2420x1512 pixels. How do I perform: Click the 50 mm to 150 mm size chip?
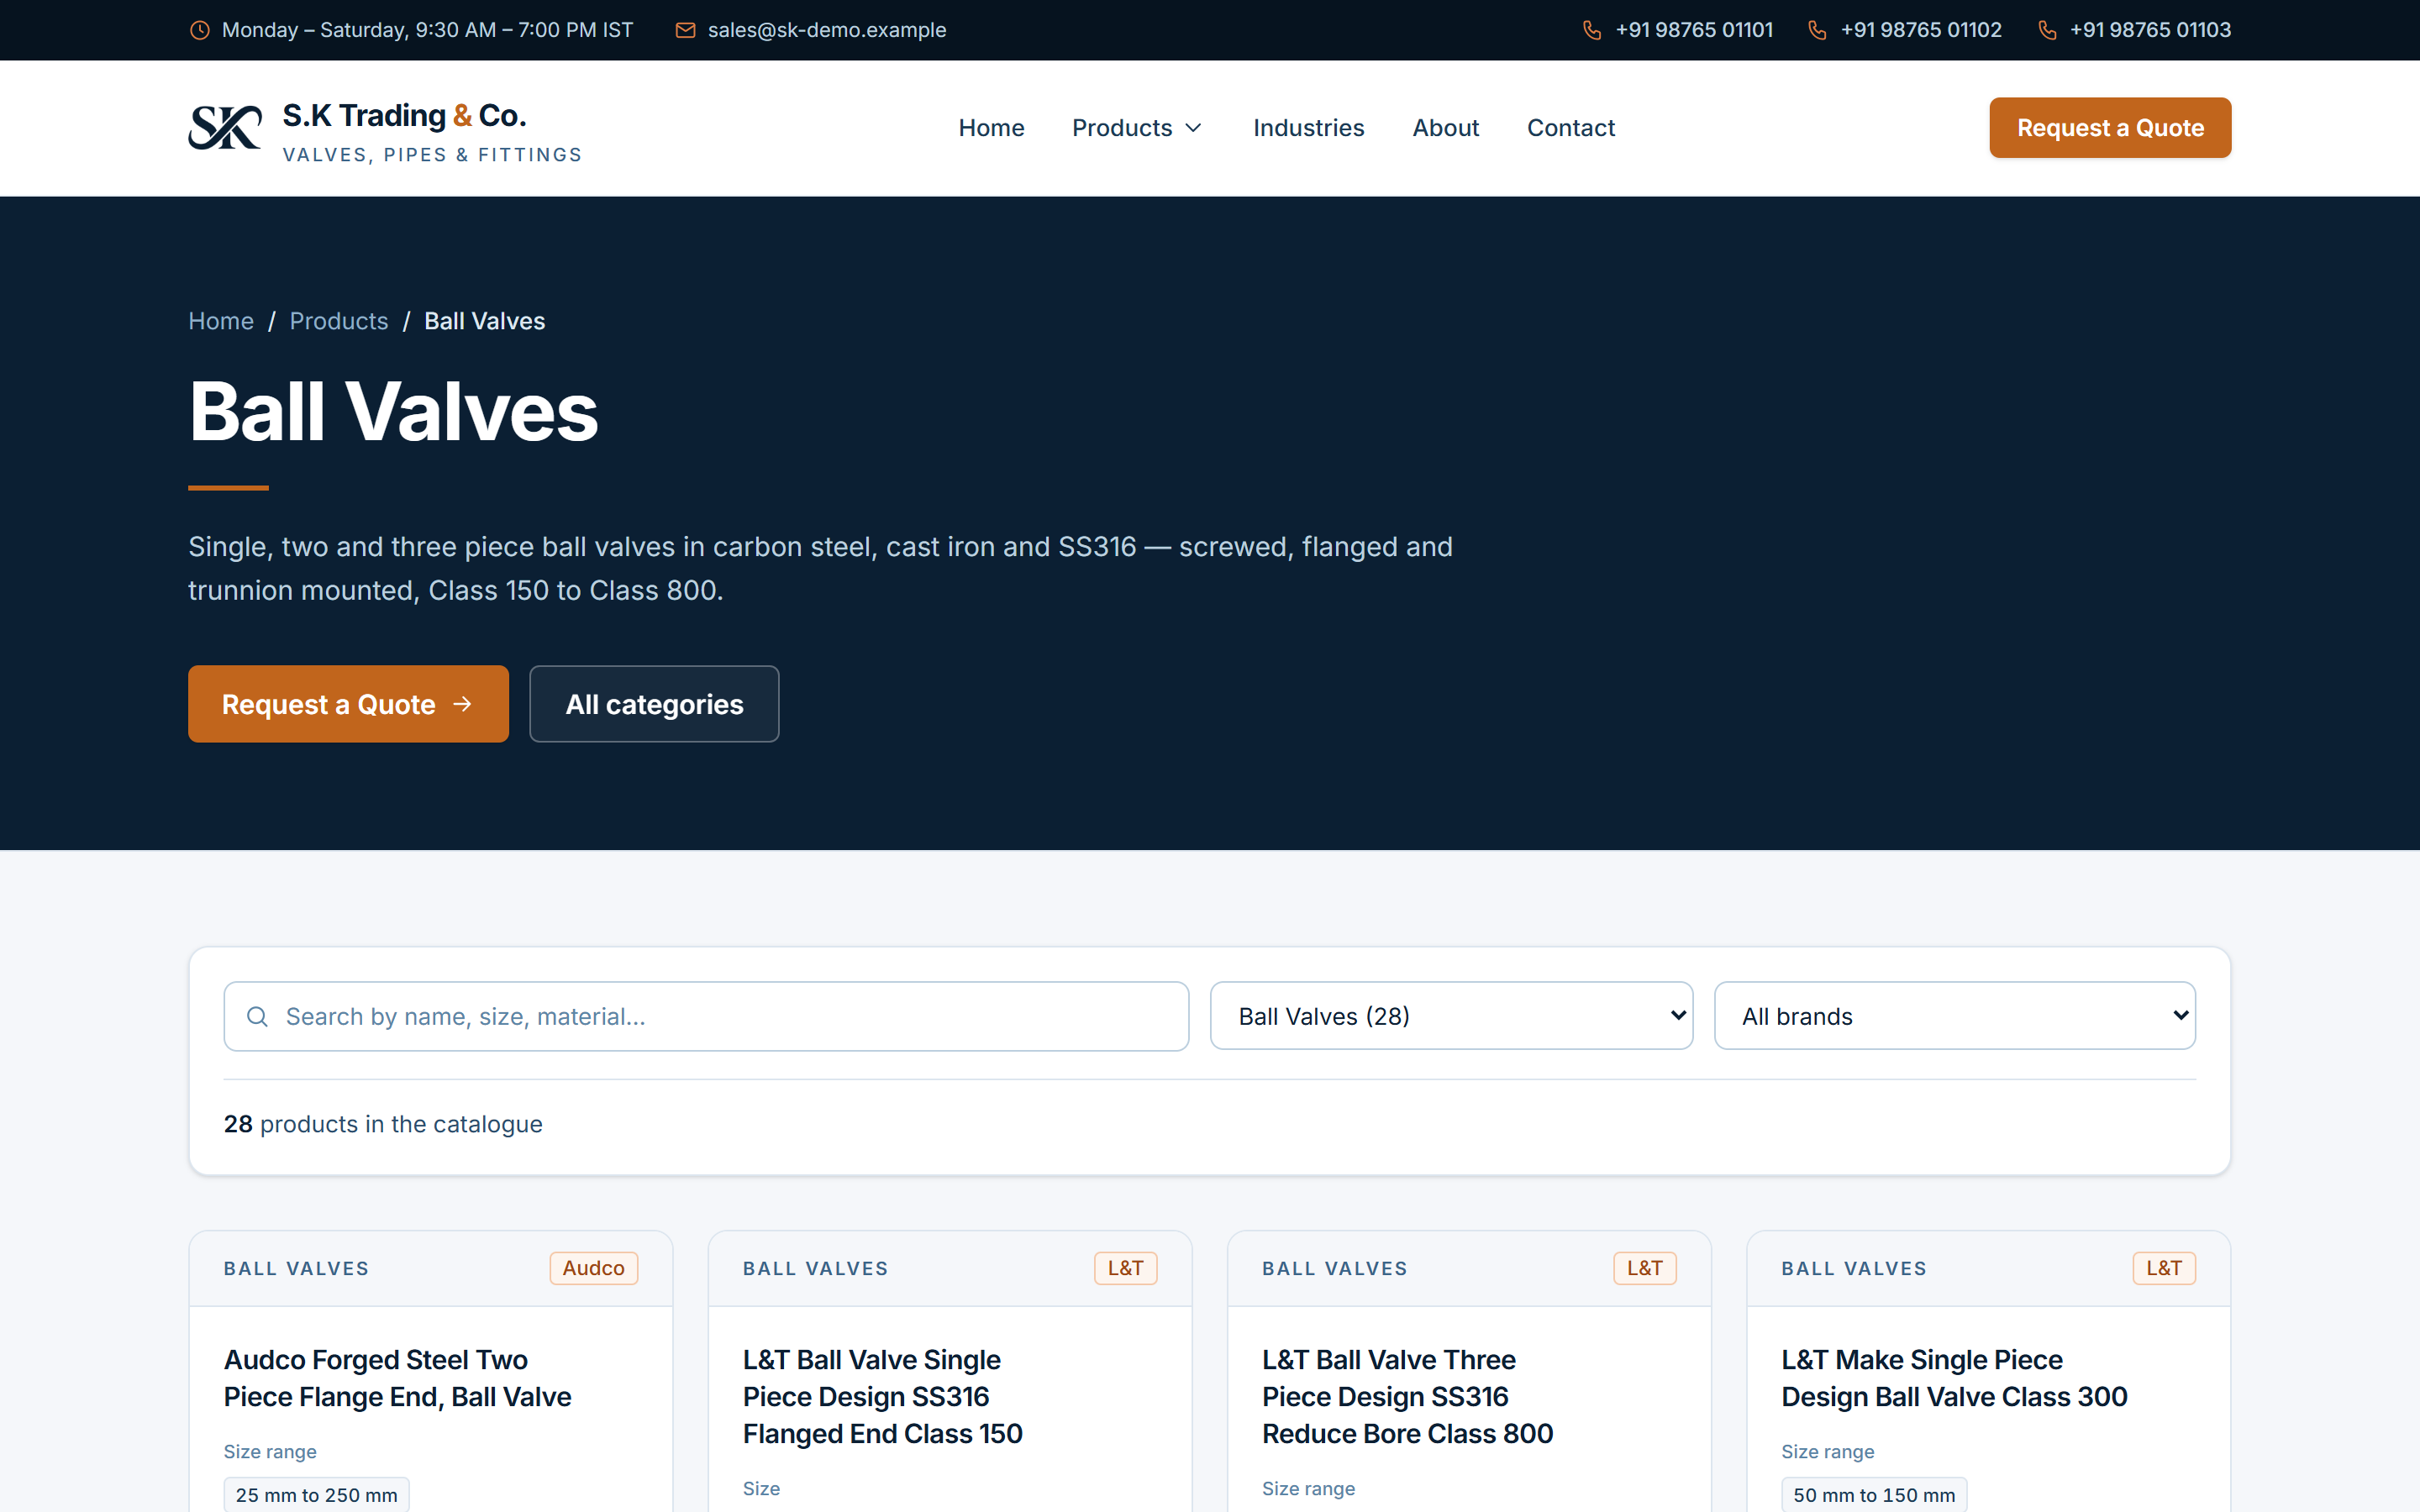pos(1873,1495)
